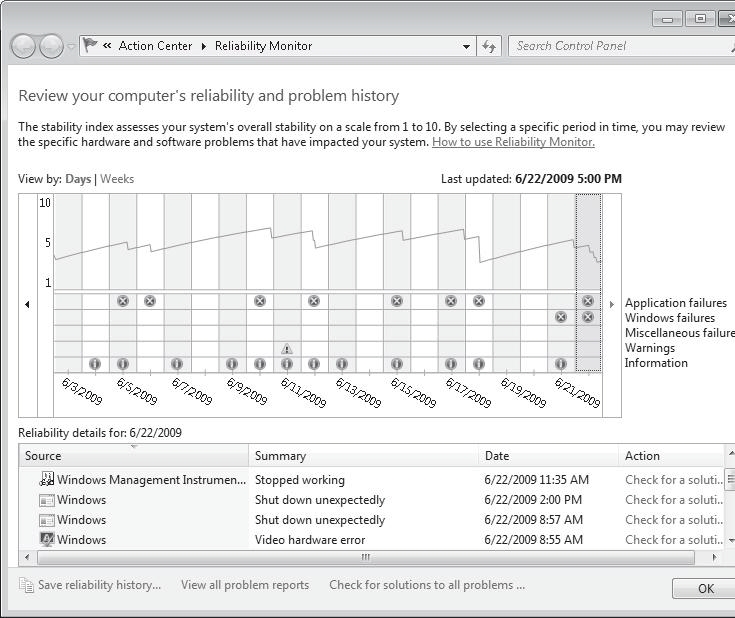Move chart to later dates with right arrow

tap(612, 304)
